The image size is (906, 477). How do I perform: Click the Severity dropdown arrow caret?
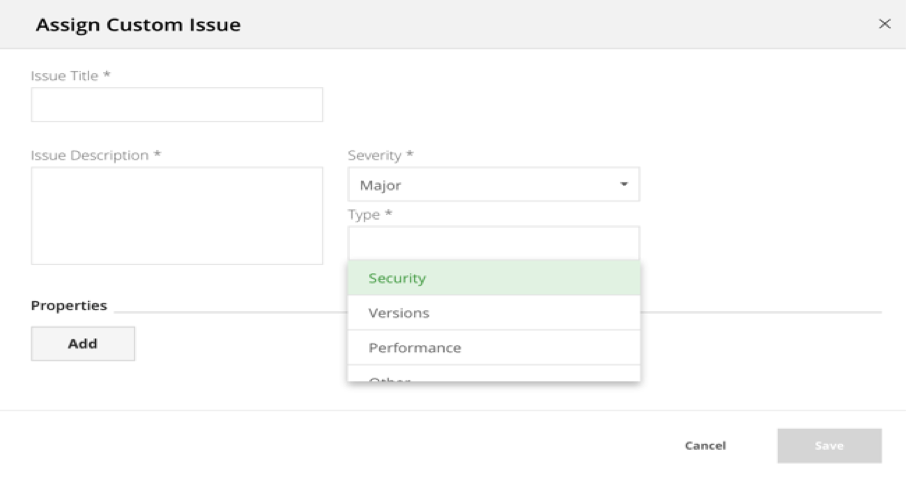pos(624,184)
